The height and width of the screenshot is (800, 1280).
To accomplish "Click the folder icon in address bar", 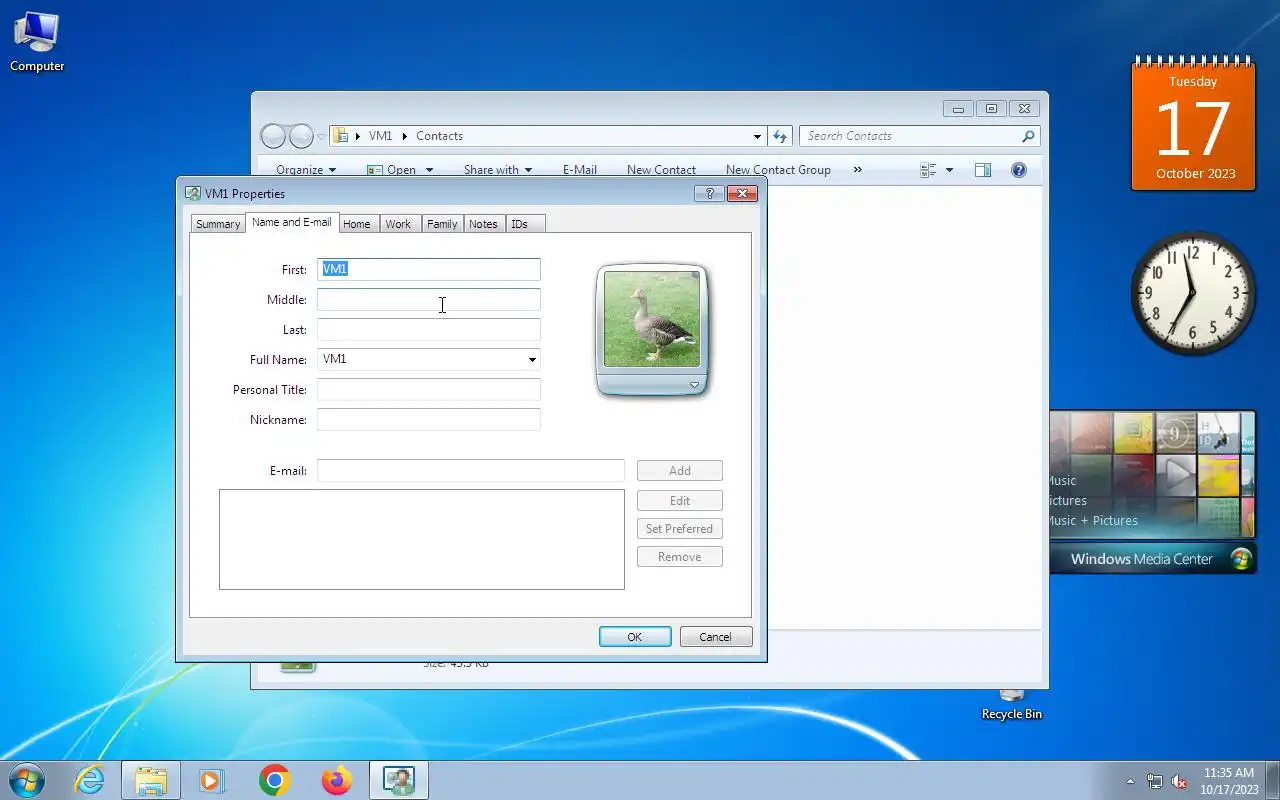I will (x=340, y=136).
